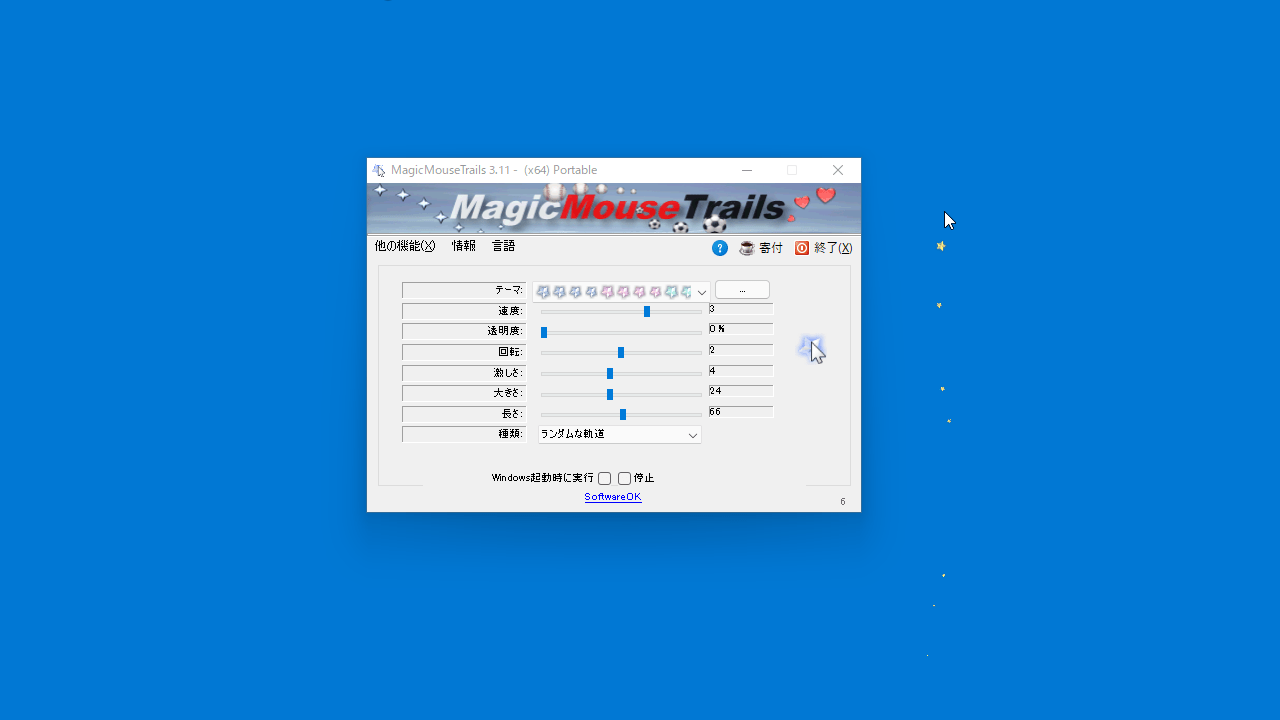This screenshot has width=1280, height=720.
Task: Click the 大きさ: label
Action: point(464,393)
